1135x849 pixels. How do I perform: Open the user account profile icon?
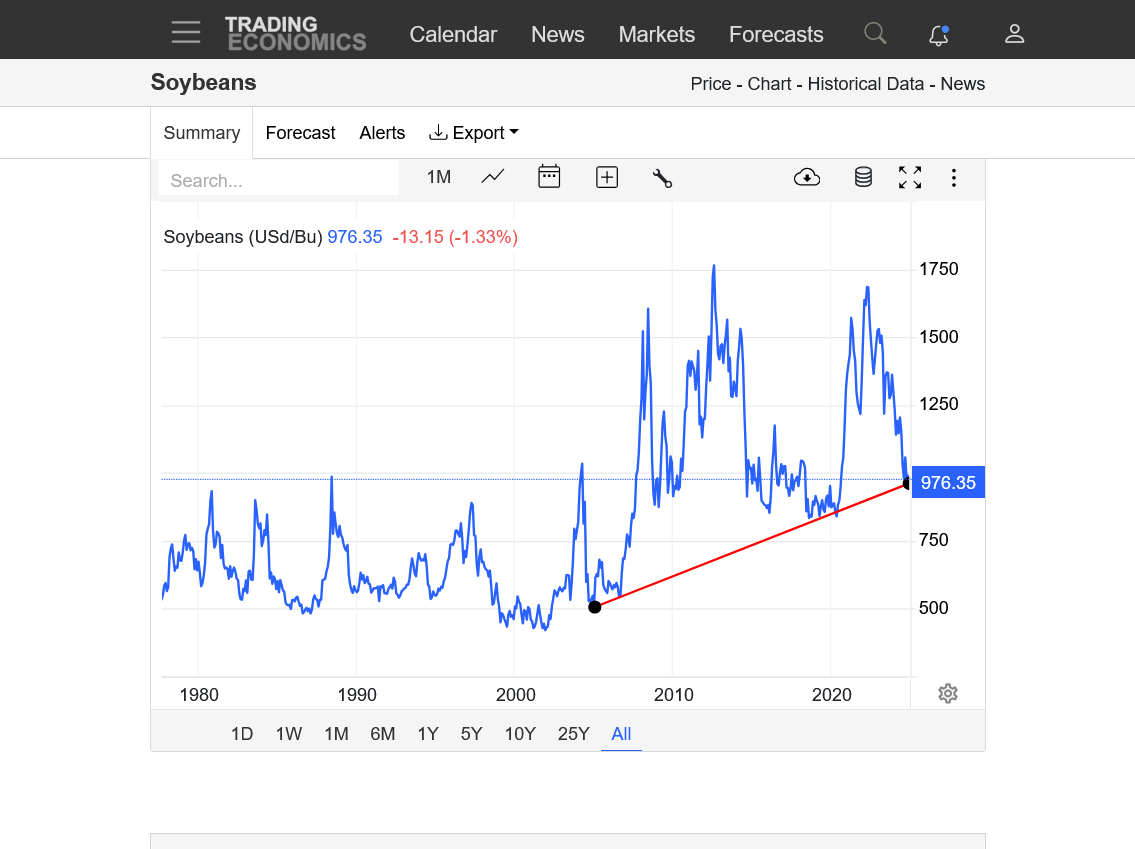pyautogui.click(x=1014, y=34)
